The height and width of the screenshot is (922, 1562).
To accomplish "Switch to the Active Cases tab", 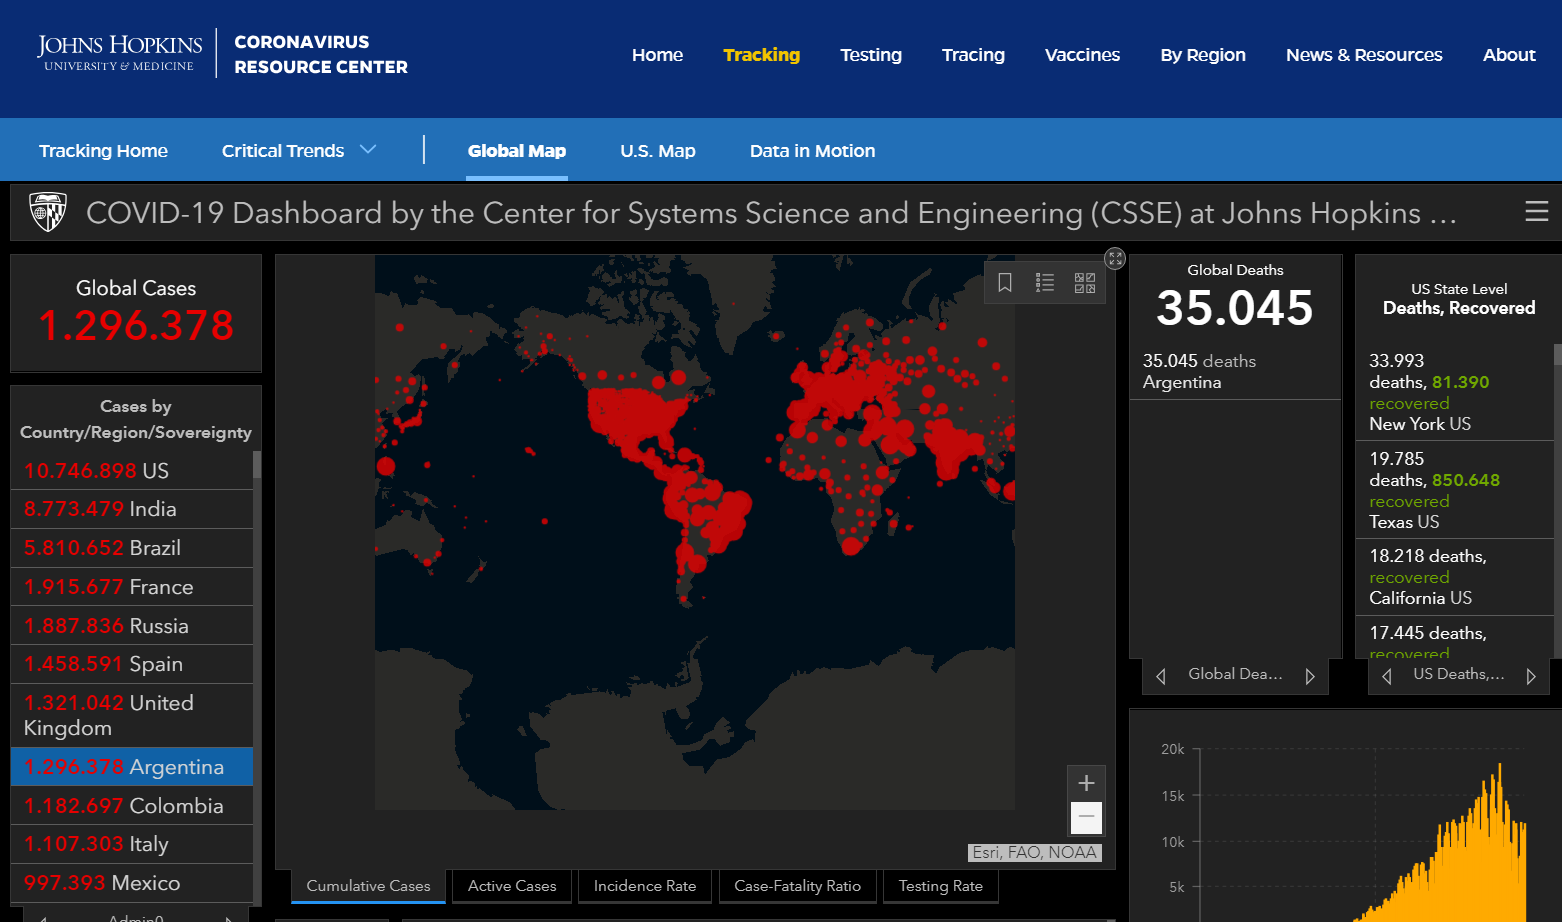I will pos(512,886).
